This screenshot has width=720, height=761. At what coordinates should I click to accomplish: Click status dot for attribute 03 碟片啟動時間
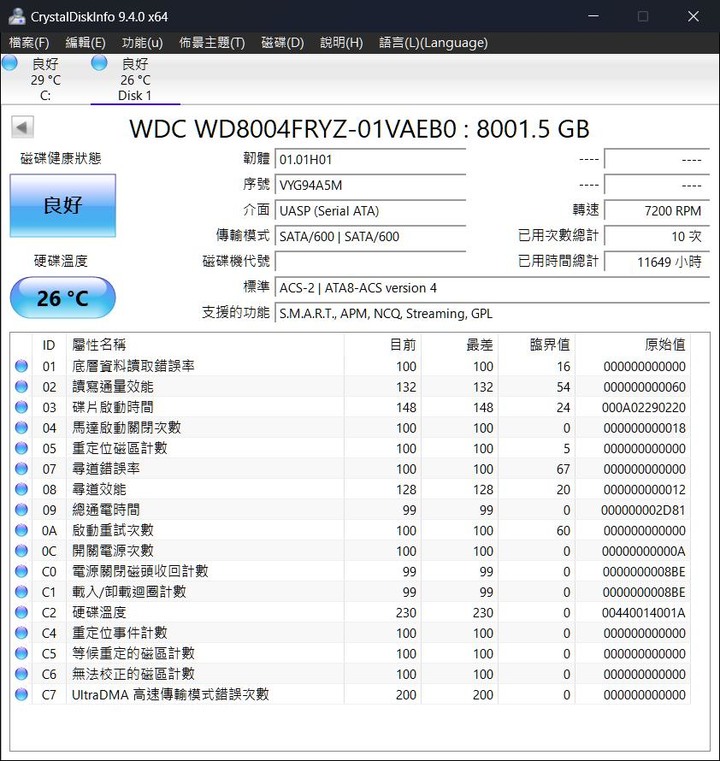(21, 407)
